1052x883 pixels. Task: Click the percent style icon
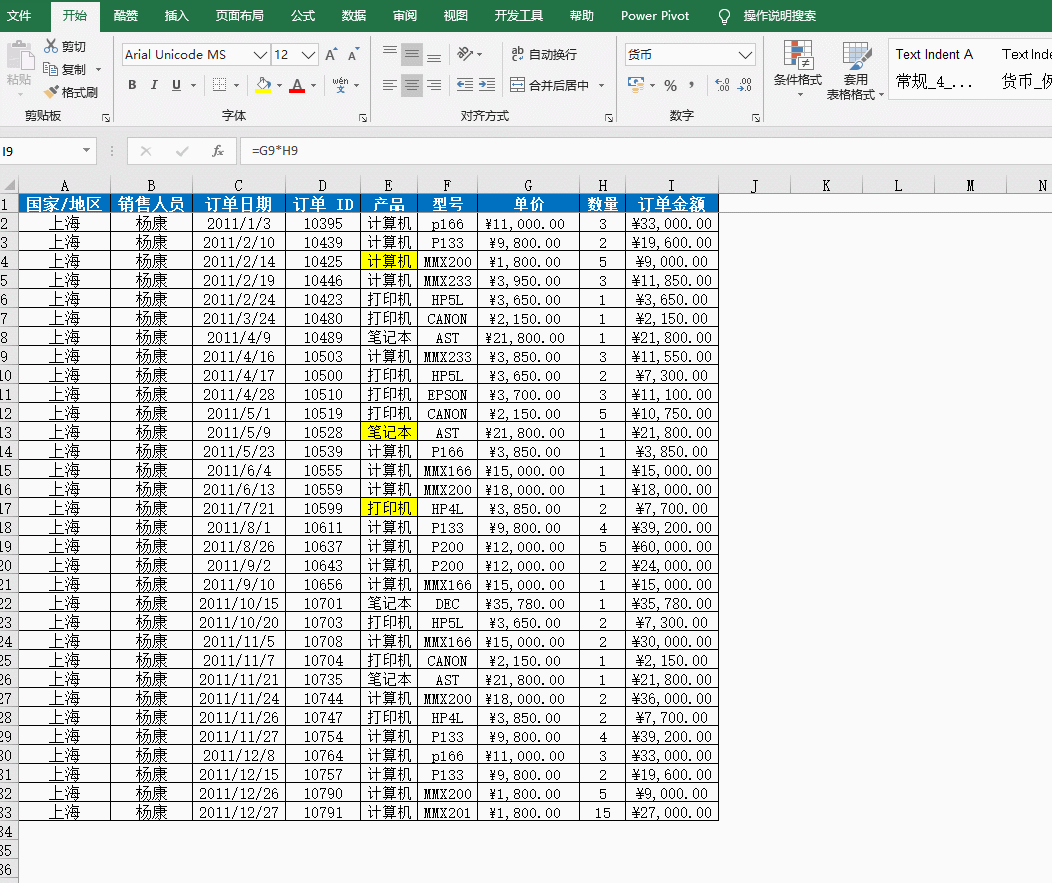[670, 86]
